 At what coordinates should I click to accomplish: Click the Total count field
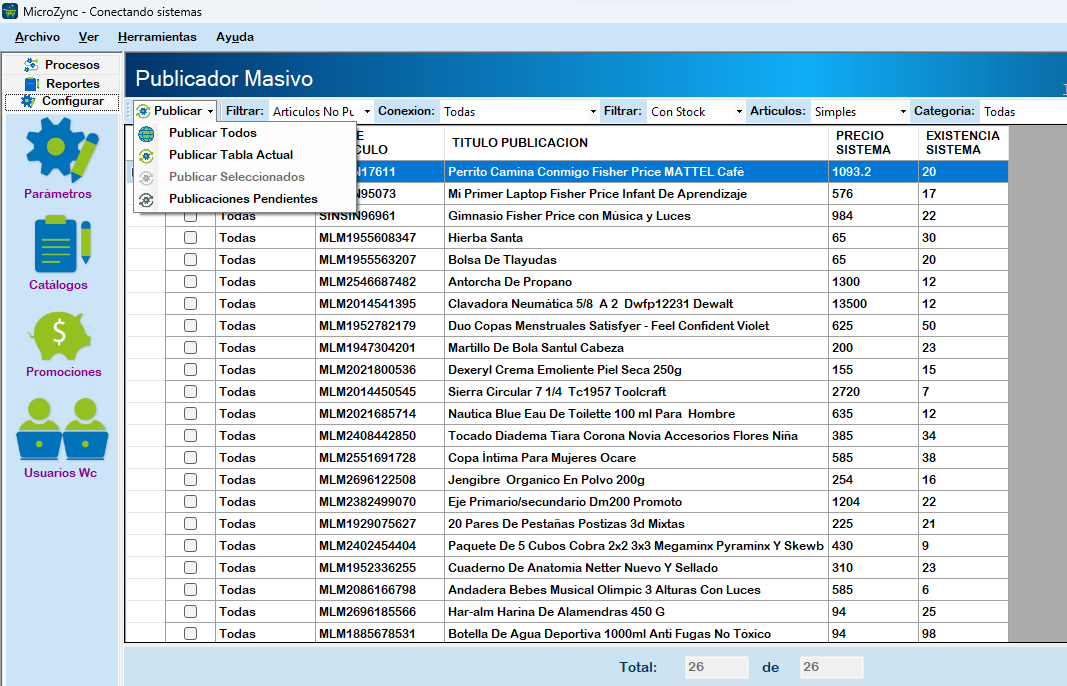pos(716,667)
